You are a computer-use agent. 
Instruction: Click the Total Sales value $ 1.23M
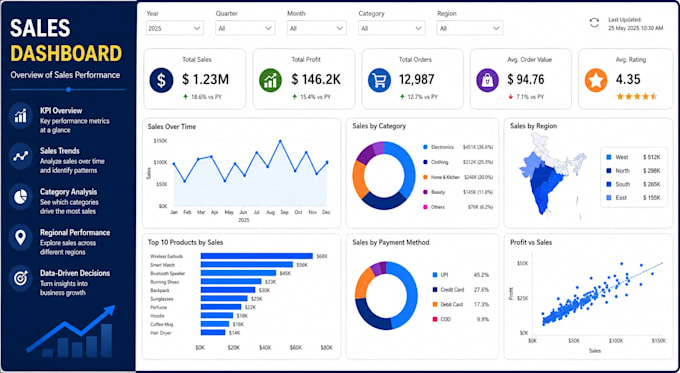pos(206,80)
